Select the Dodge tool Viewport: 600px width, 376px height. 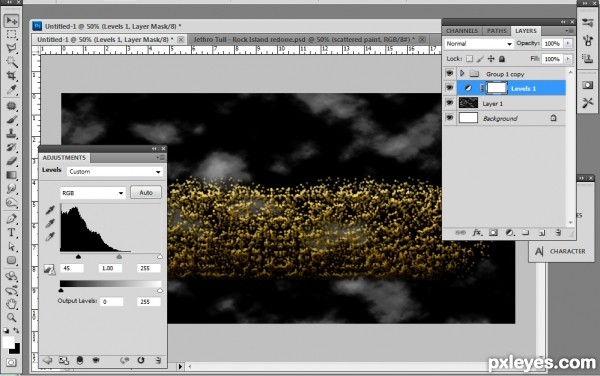[x=11, y=202]
